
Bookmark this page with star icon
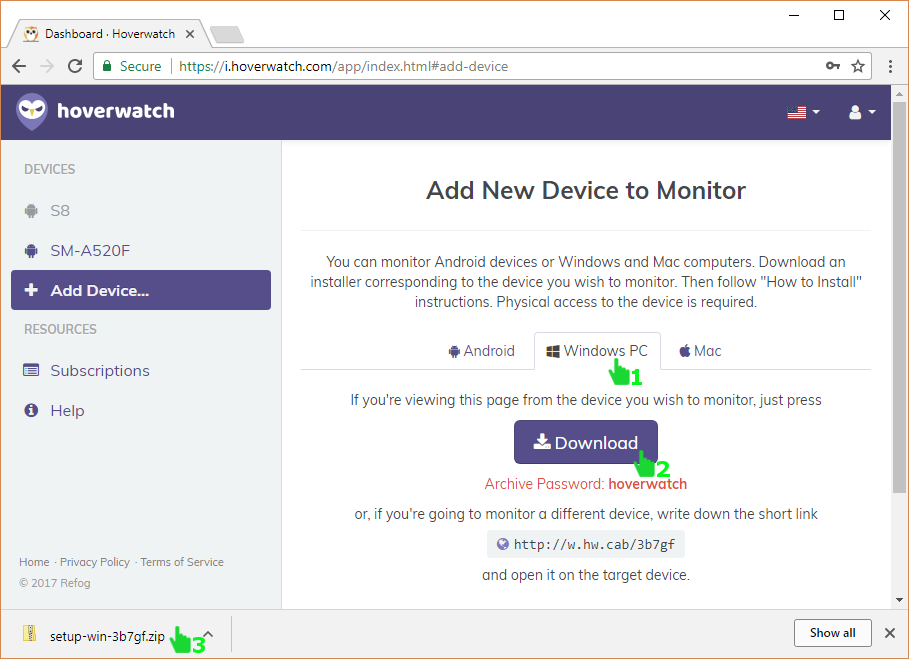[x=857, y=66]
